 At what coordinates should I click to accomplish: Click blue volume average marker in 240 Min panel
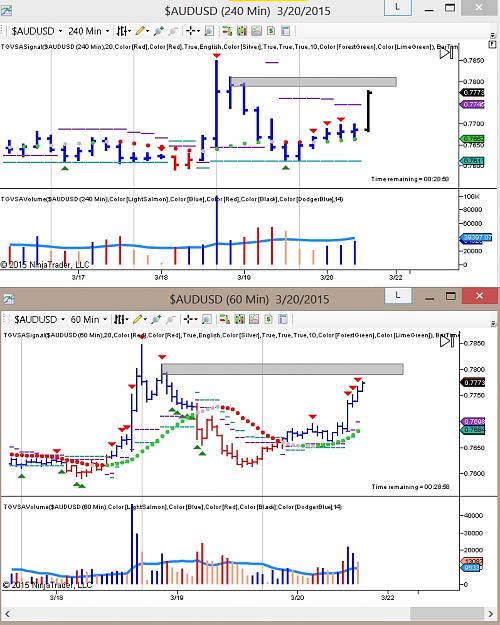477,238
